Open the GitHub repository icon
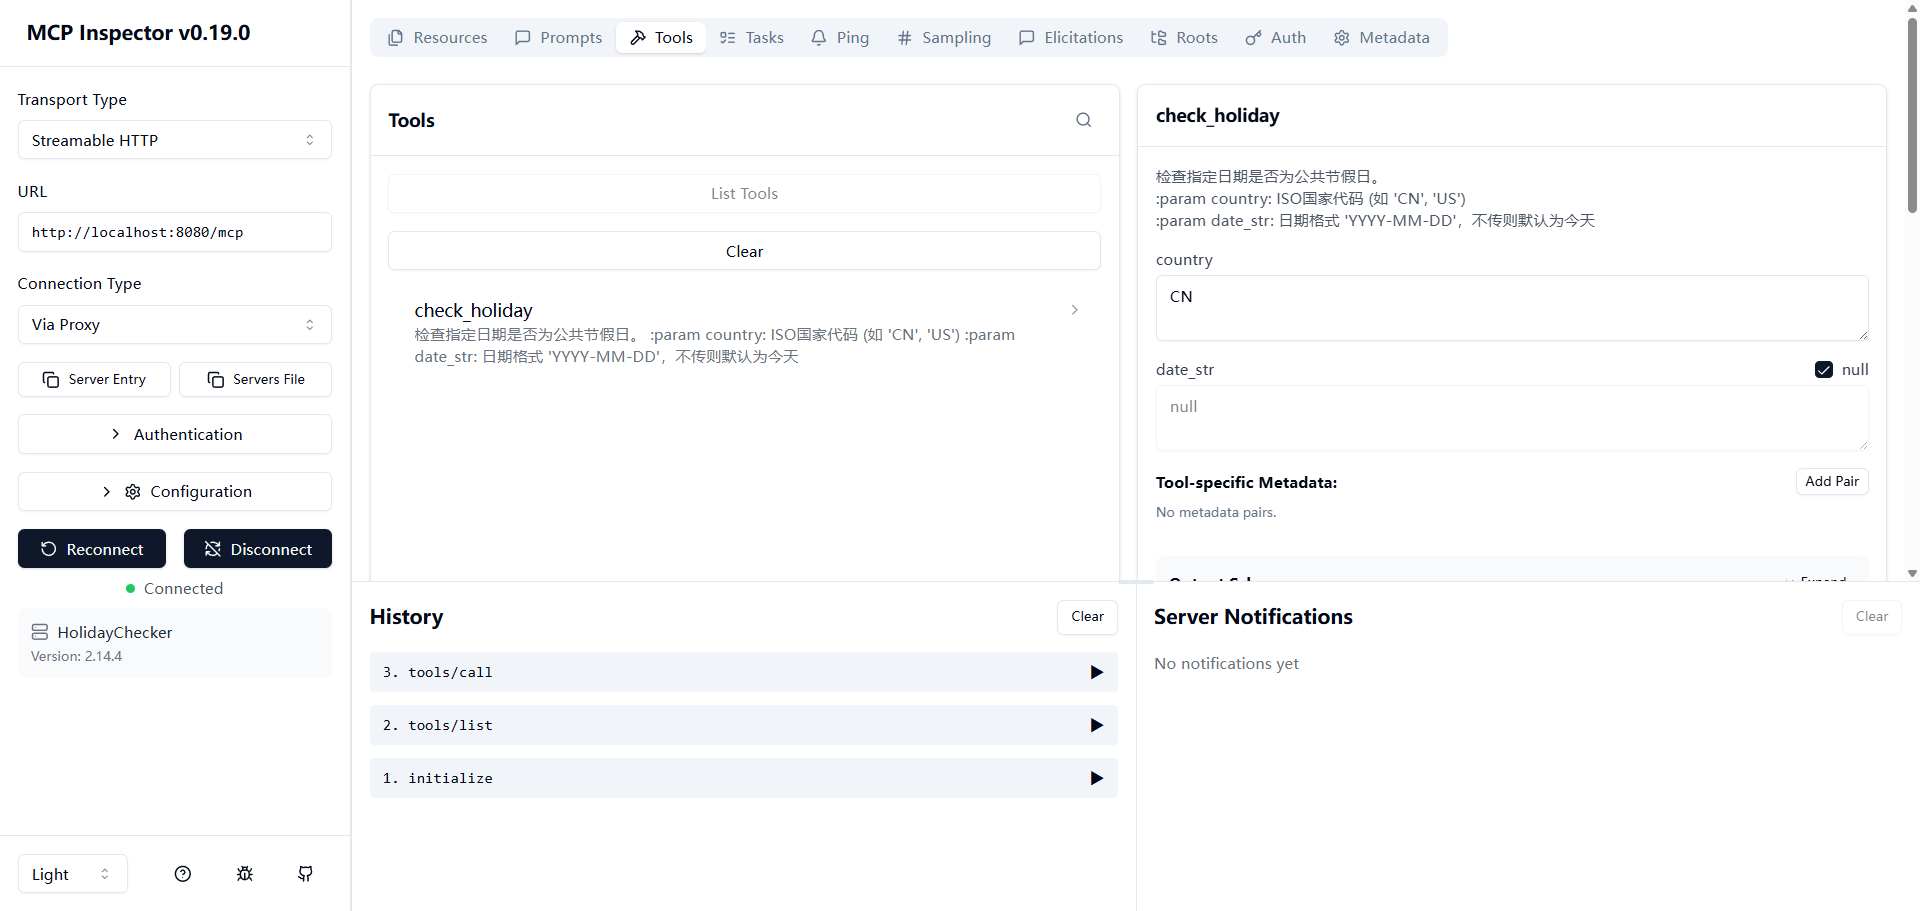The width and height of the screenshot is (1920, 911). 306,874
